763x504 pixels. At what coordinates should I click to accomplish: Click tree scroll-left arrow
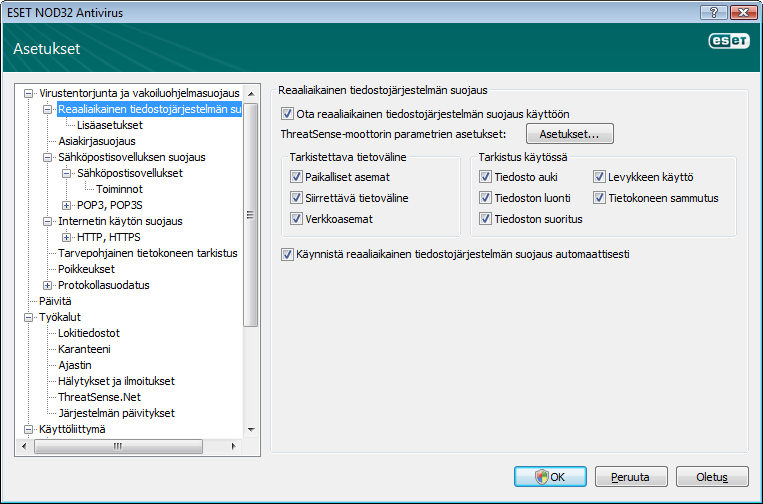(24, 446)
